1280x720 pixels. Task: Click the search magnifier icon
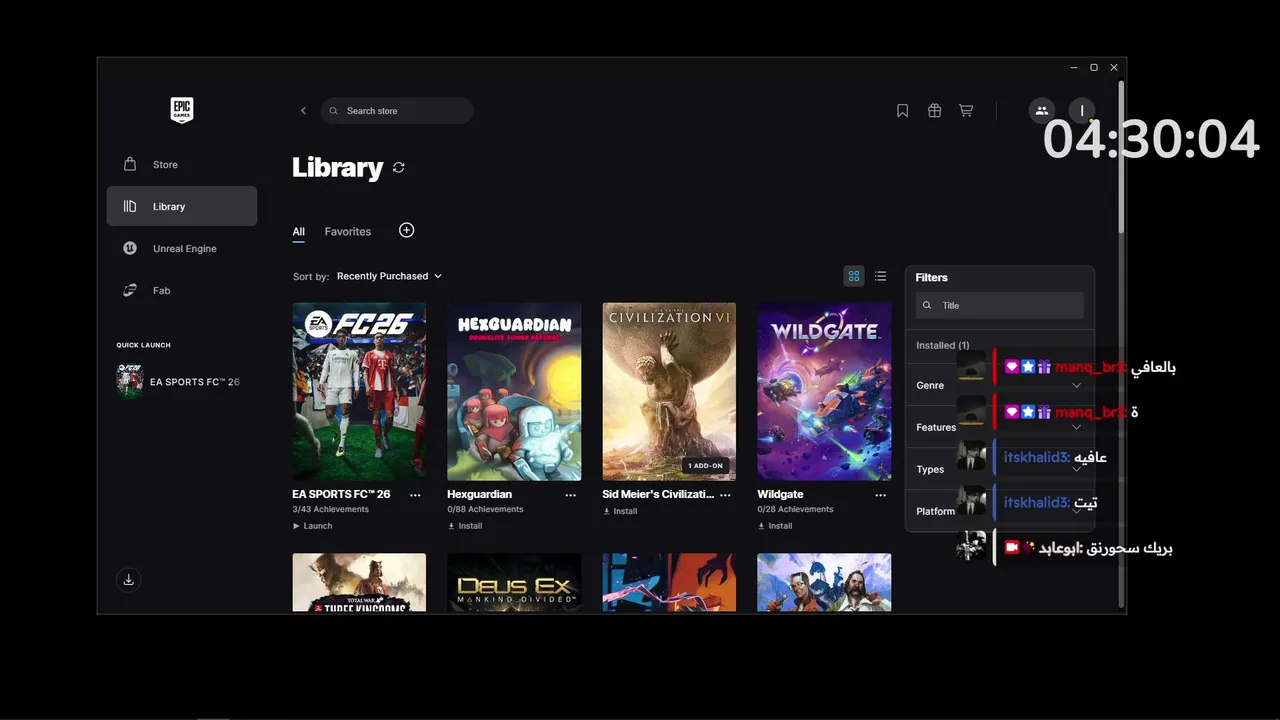click(x=334, y=111)
